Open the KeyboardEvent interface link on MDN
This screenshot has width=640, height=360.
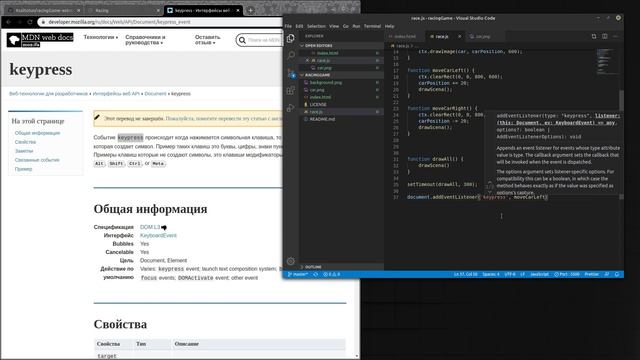click(158, 236)
